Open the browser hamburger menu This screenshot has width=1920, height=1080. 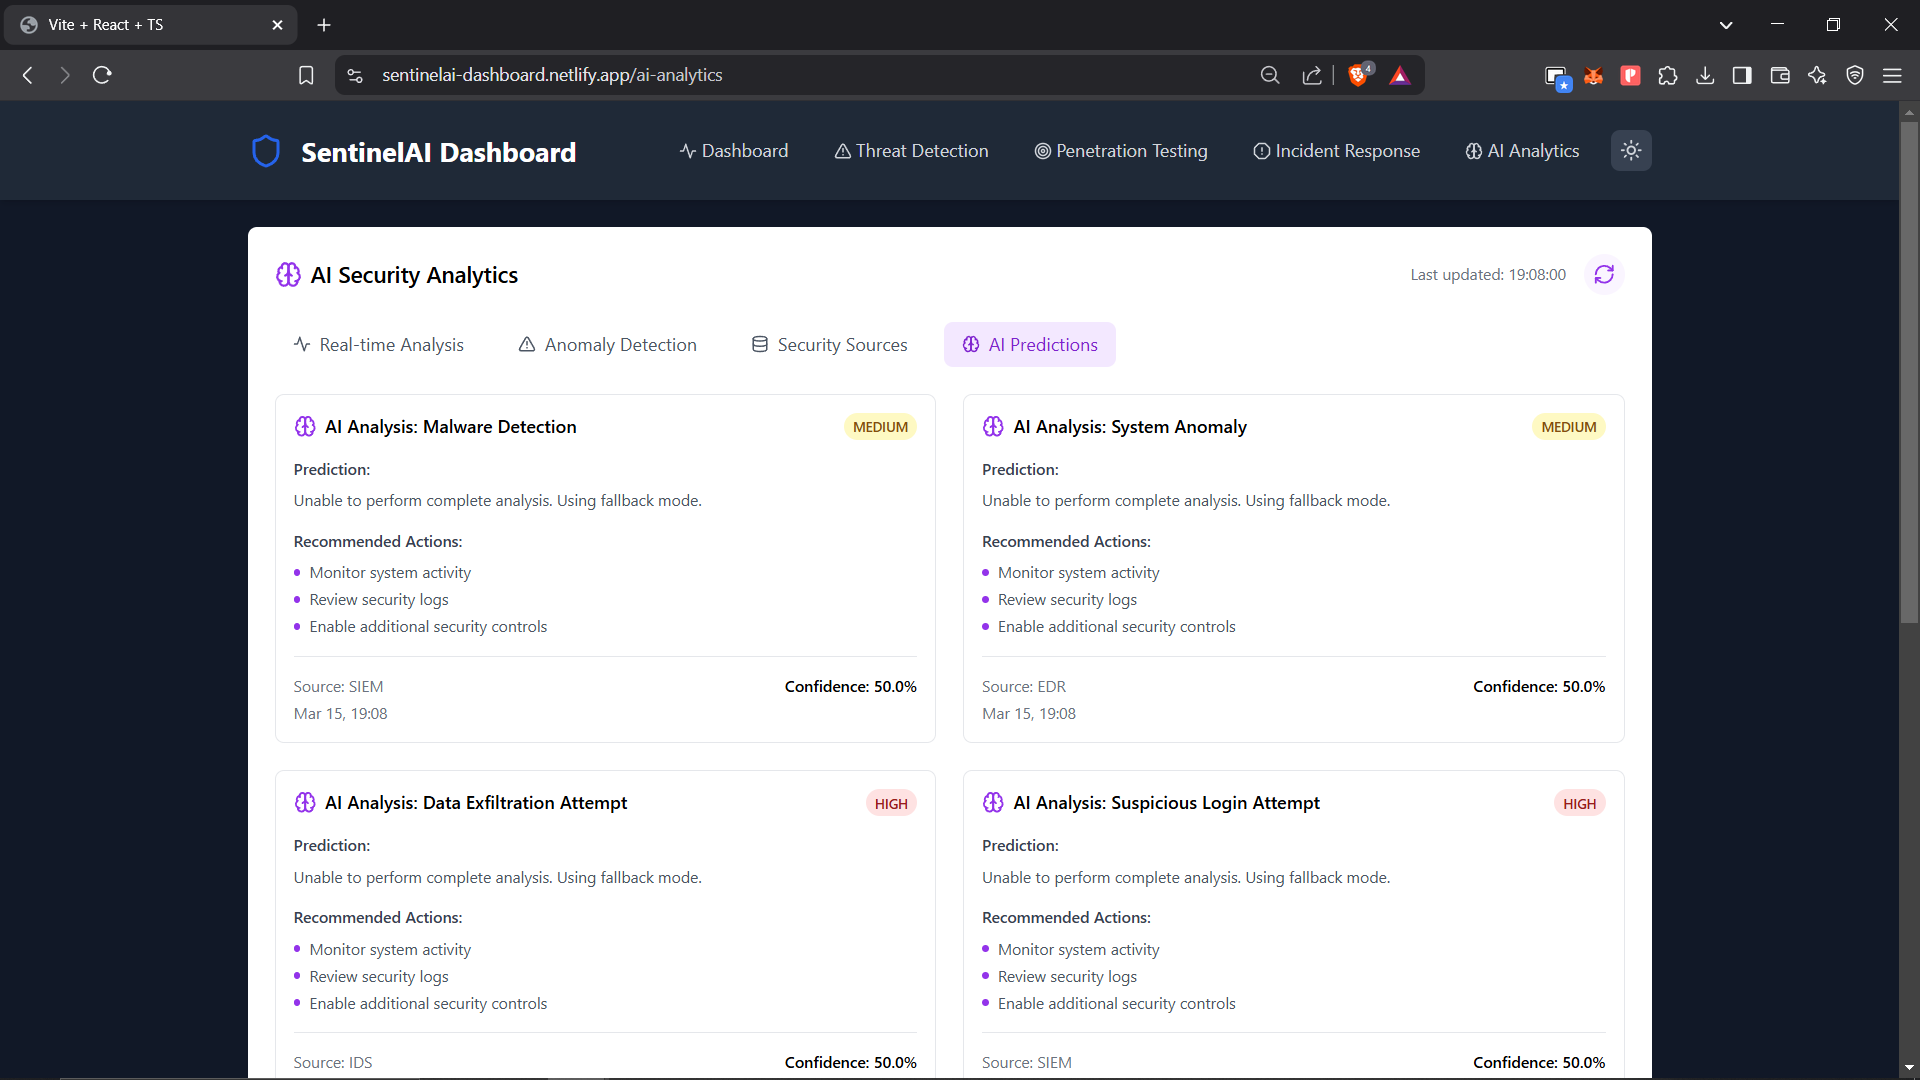point(1893,75)
